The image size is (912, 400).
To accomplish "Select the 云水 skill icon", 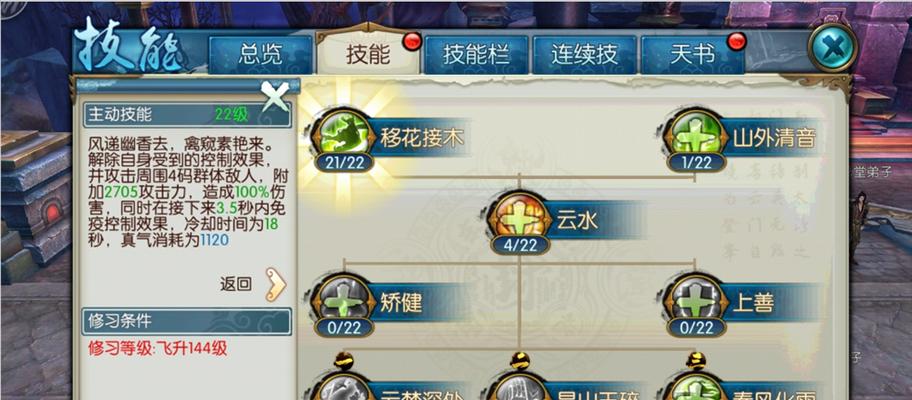I will [519, 217].
